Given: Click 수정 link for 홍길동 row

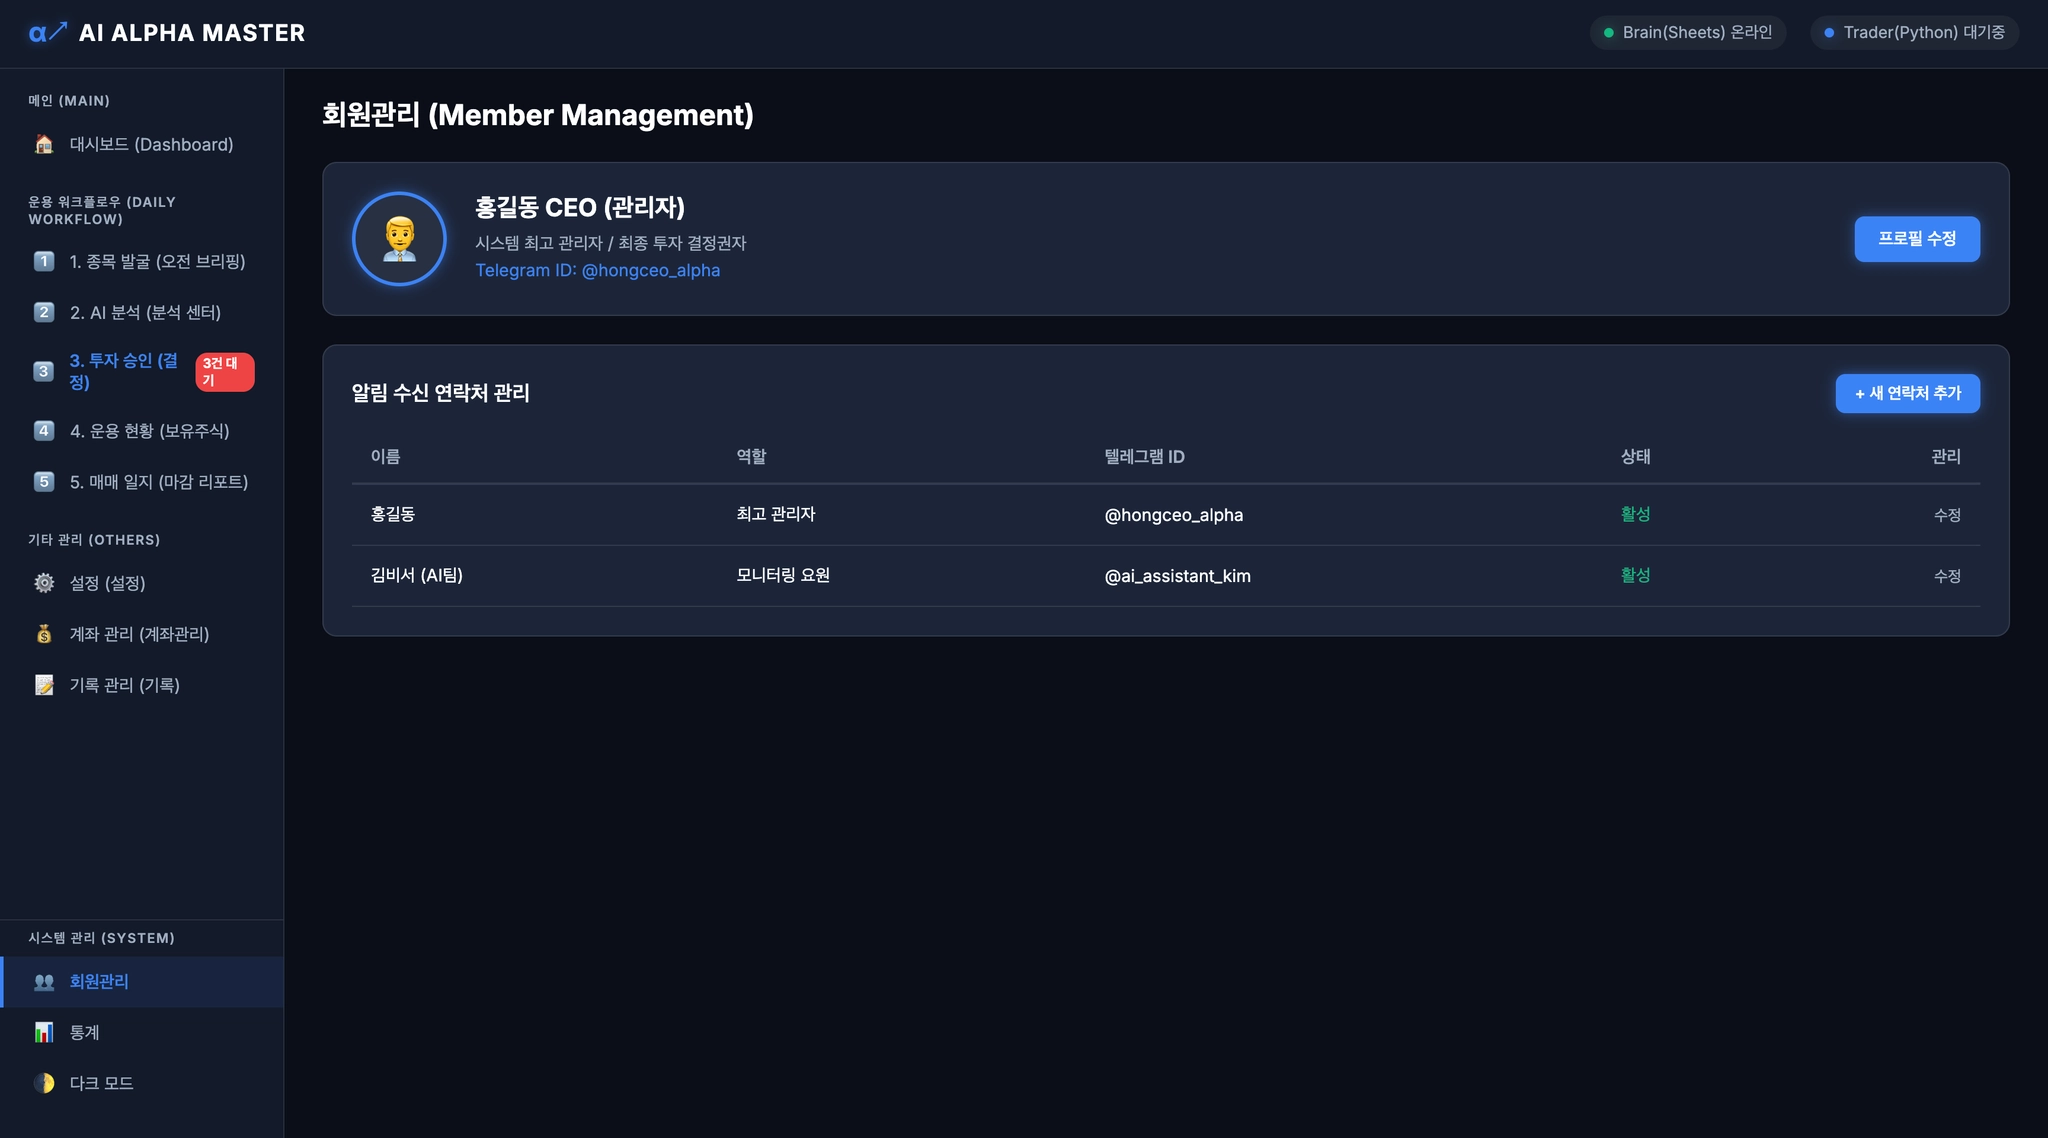Looking at the screenshot, I should [x=1946, y=515].
